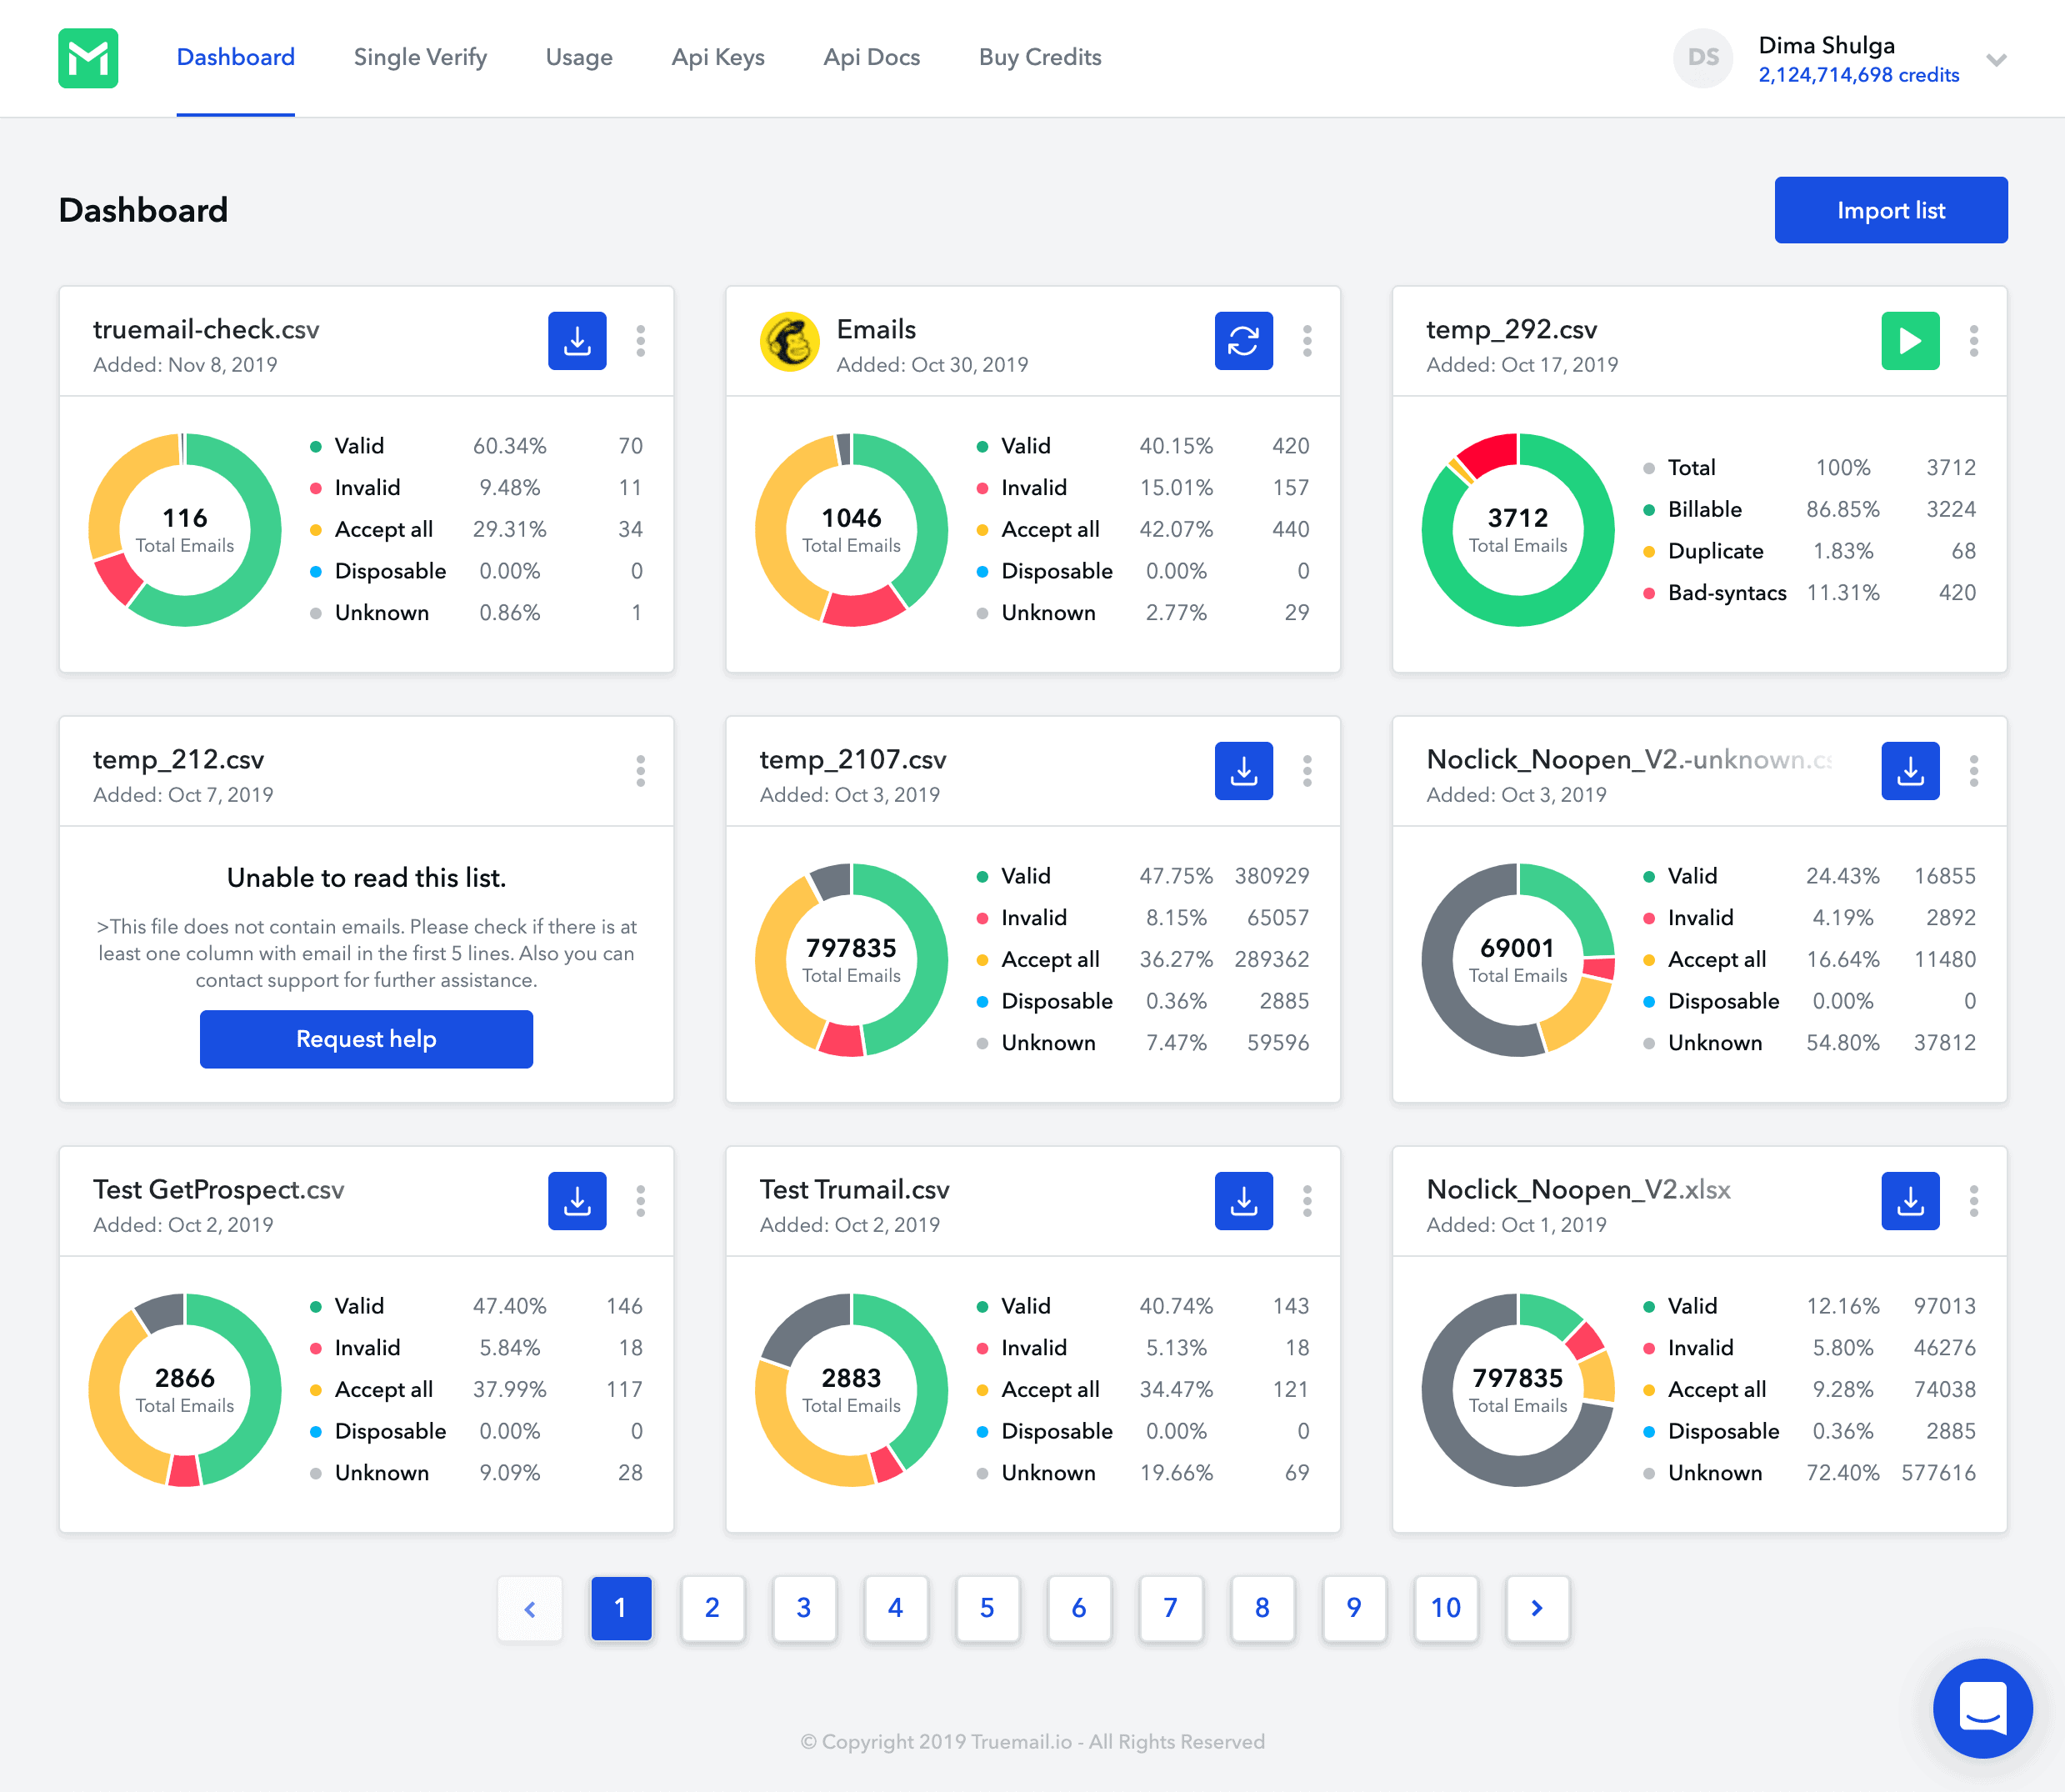2065x1792 pixels.
Task: Download Noclick_Noopen_V2.xlsx results
Action: (1909, 1201)
